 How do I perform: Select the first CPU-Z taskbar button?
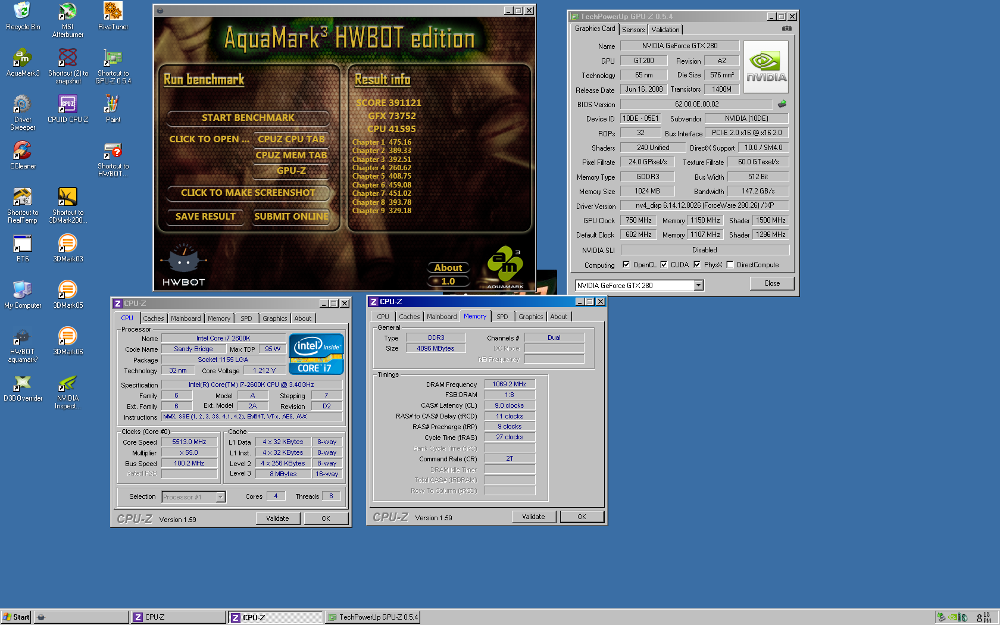click(x=178, y=617)
